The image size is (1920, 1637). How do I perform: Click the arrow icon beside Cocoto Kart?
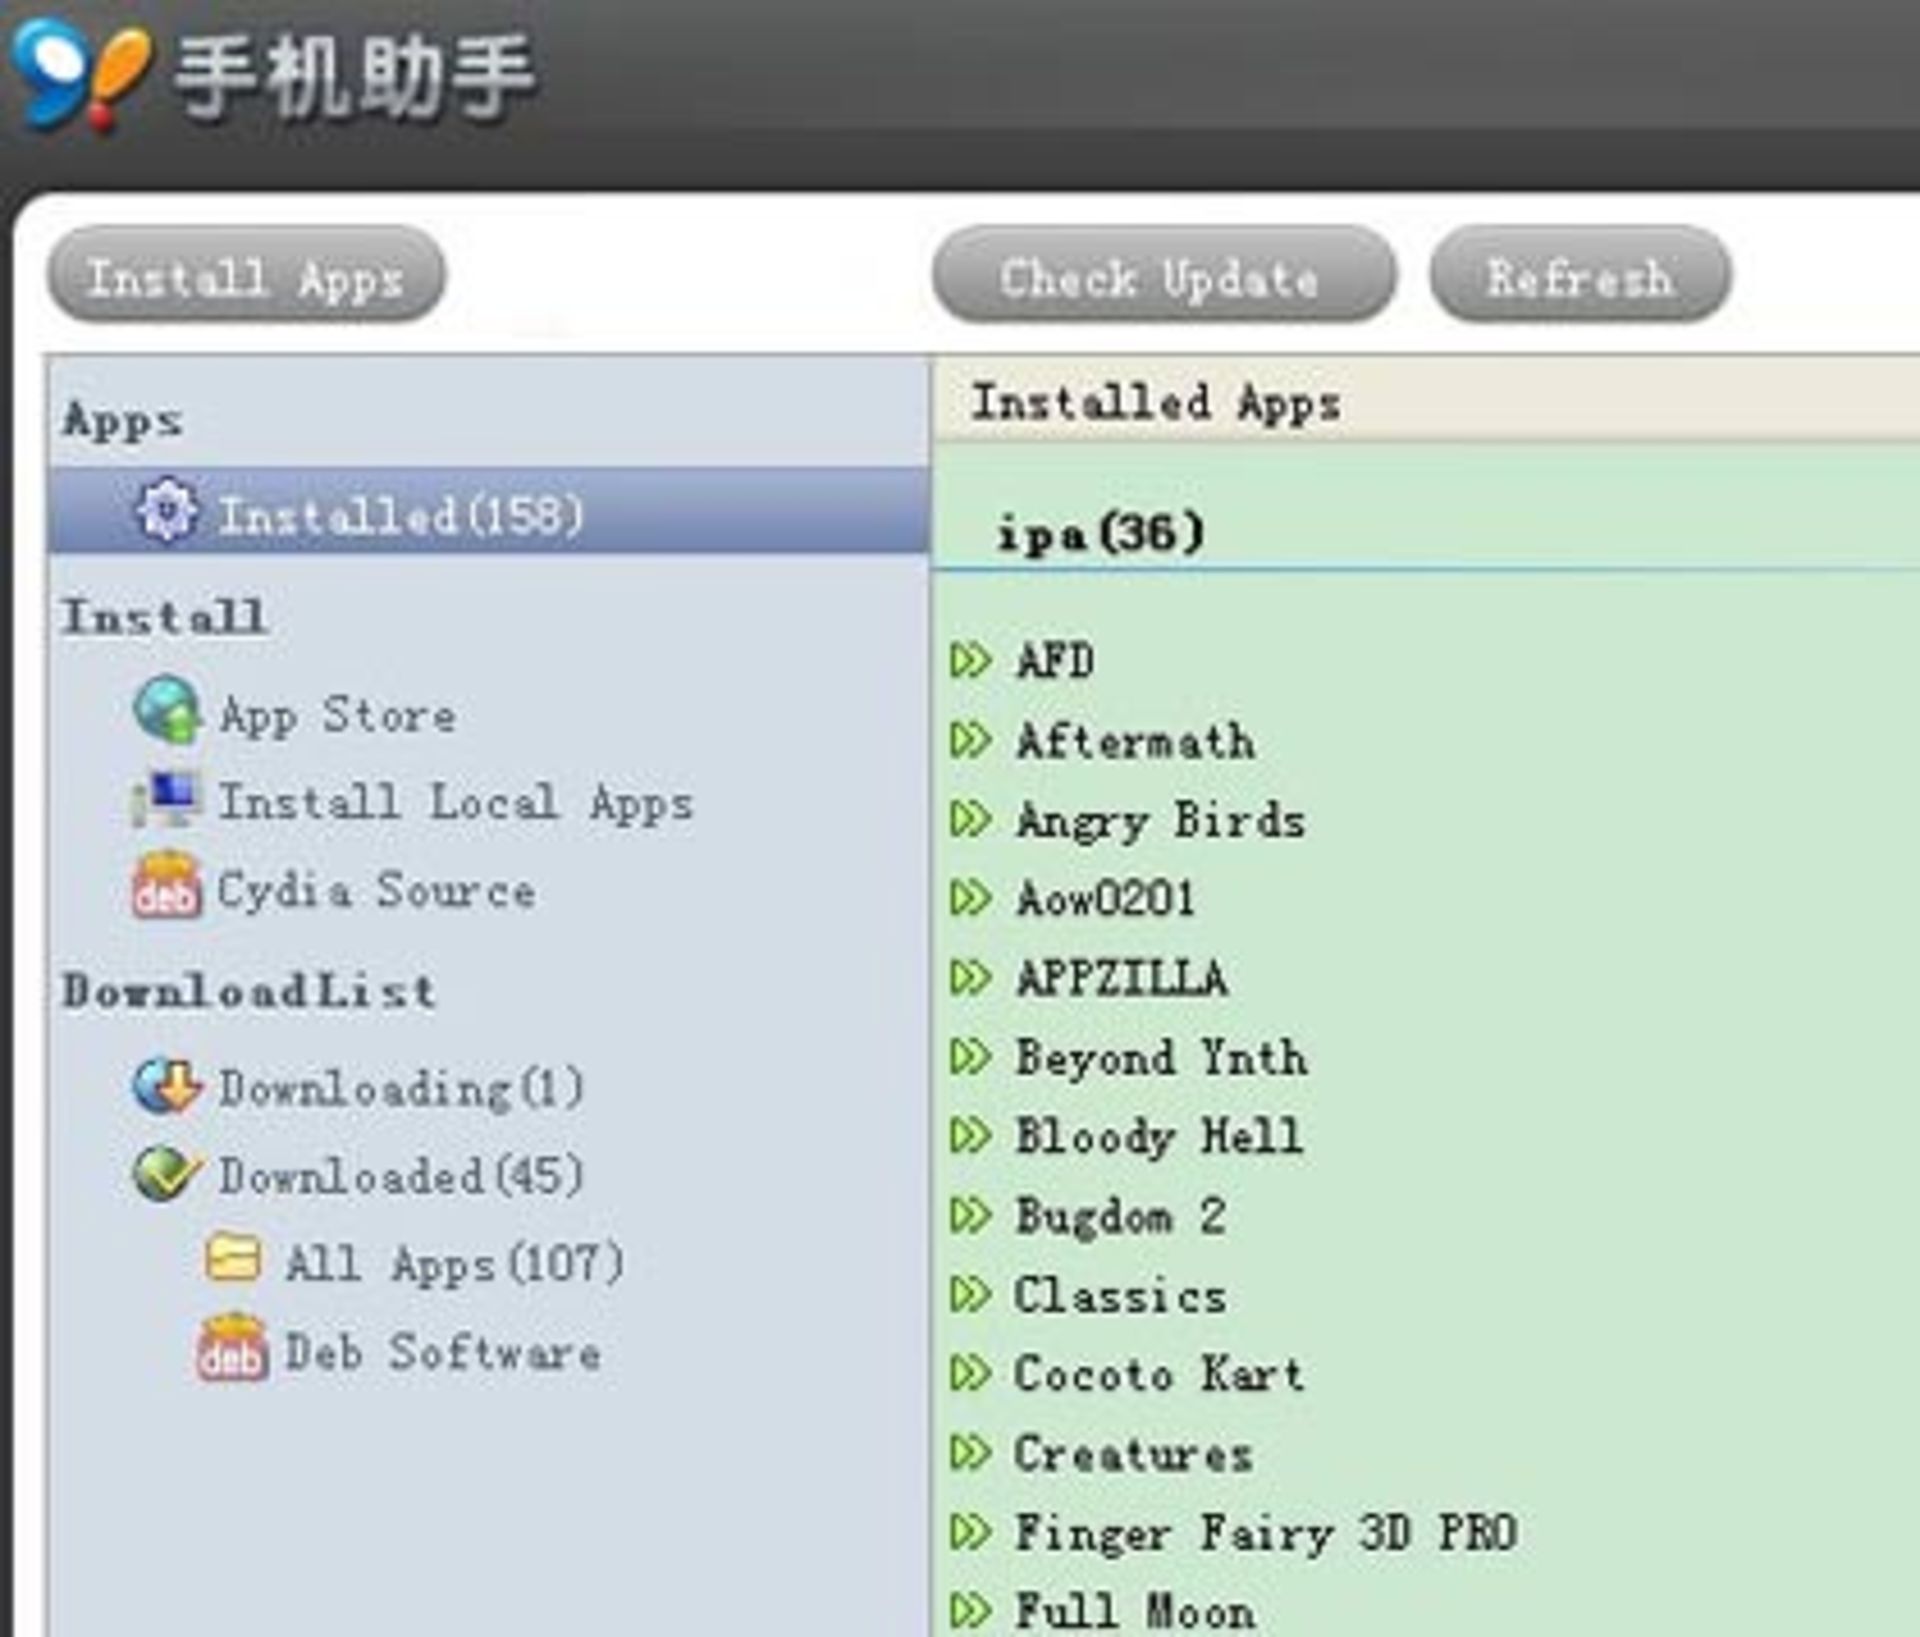point(971,1373)
